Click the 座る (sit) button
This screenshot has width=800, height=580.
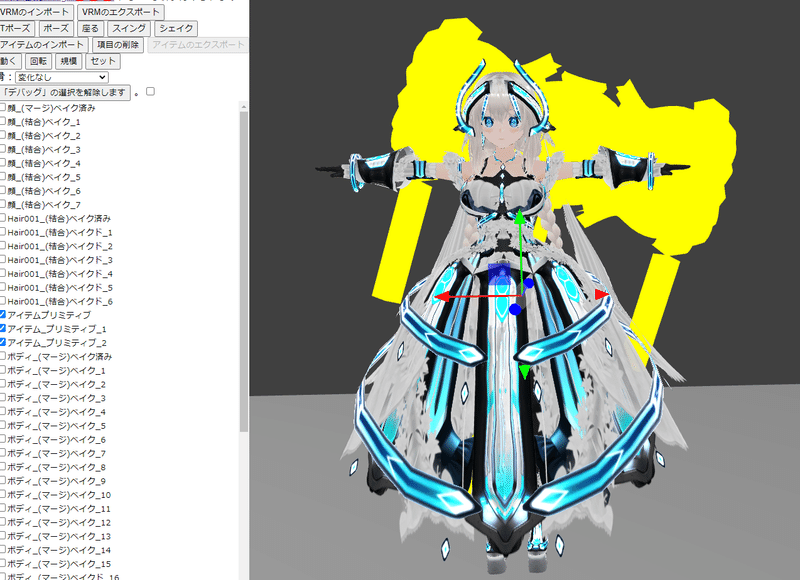pos(90,28)
